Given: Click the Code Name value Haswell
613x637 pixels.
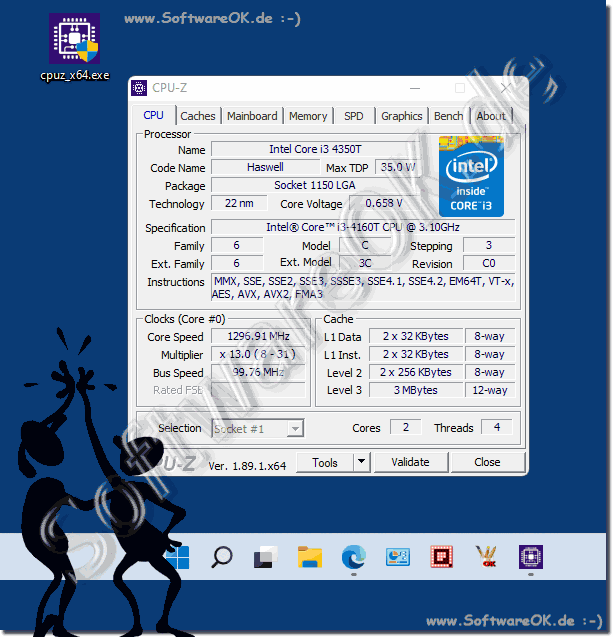Looking at the screenshot, I should coord(266,167).
